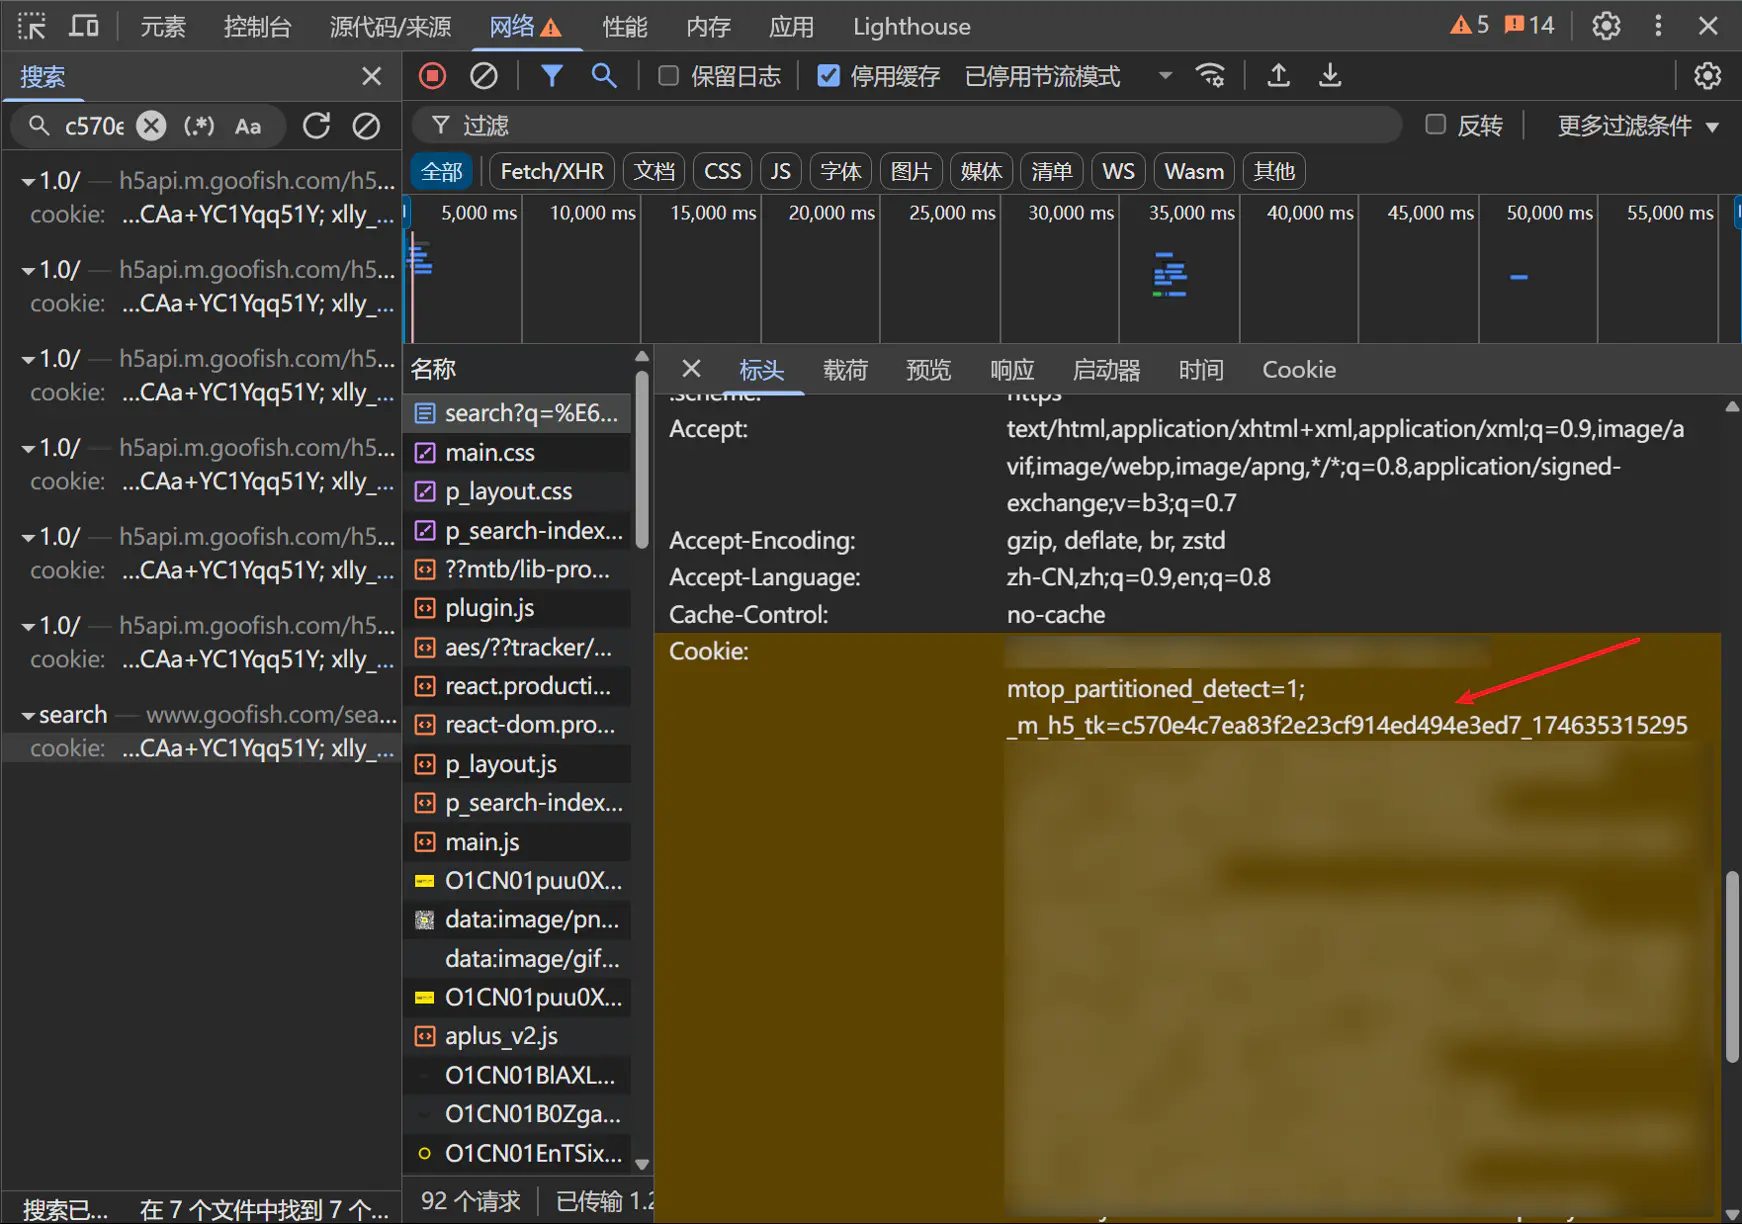The image size is (1742, 1224).
Task: Filter requests by Fetch/XHR
Action: point(552,171)
